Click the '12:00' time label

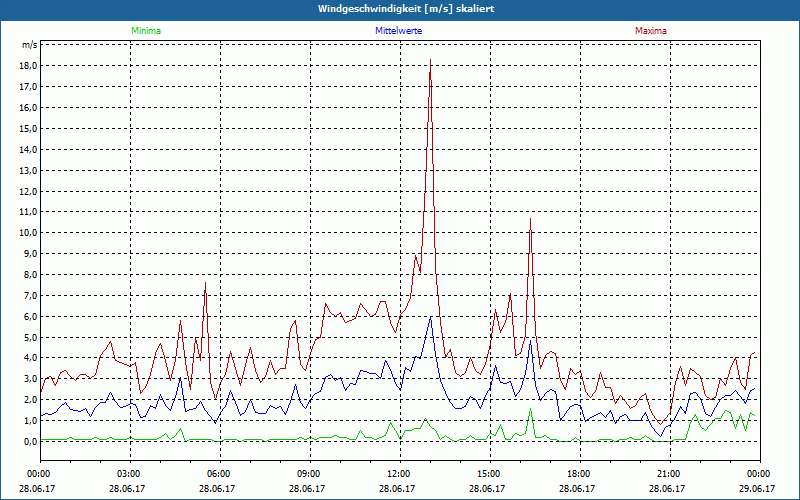click(400, 474)
